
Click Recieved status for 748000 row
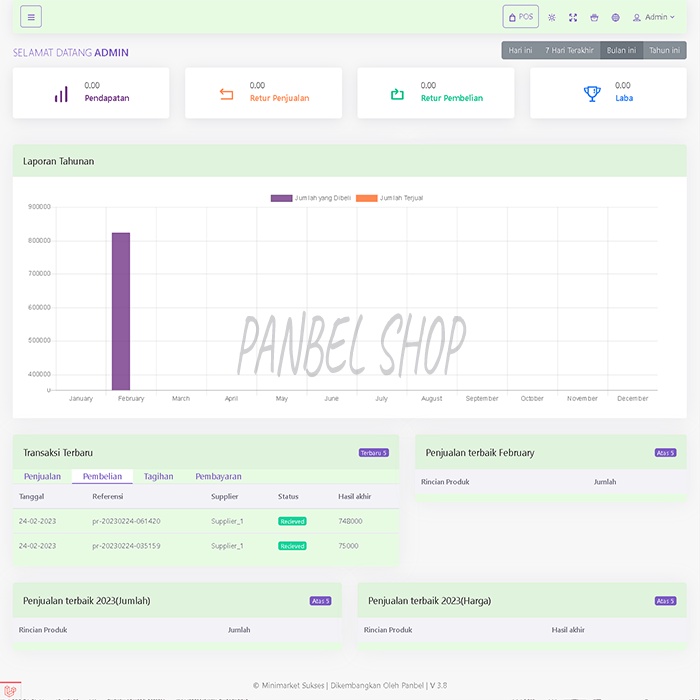coord(292,521)
